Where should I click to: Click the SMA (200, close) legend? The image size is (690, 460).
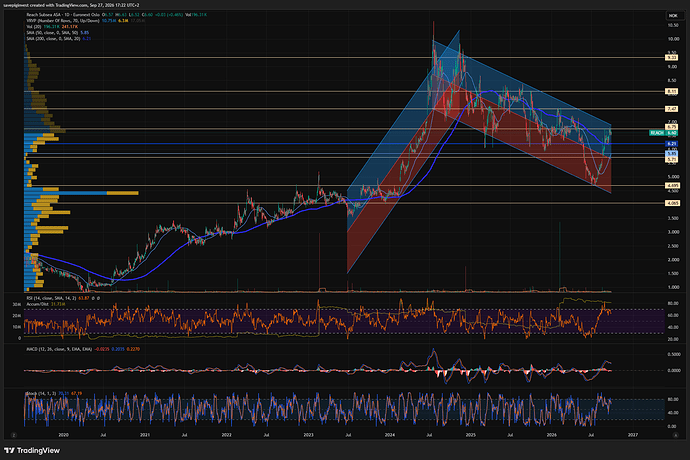click(53, 39)
